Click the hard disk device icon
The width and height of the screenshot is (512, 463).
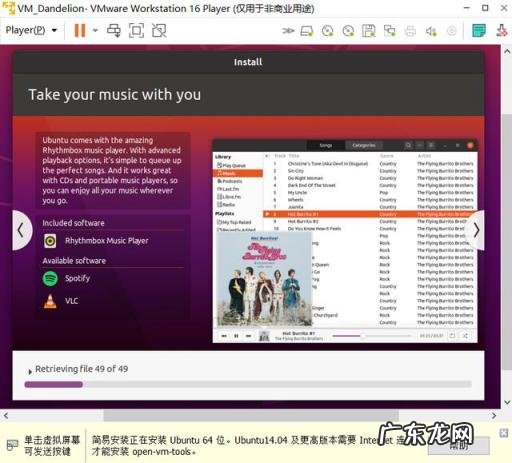tap(307, 31)
